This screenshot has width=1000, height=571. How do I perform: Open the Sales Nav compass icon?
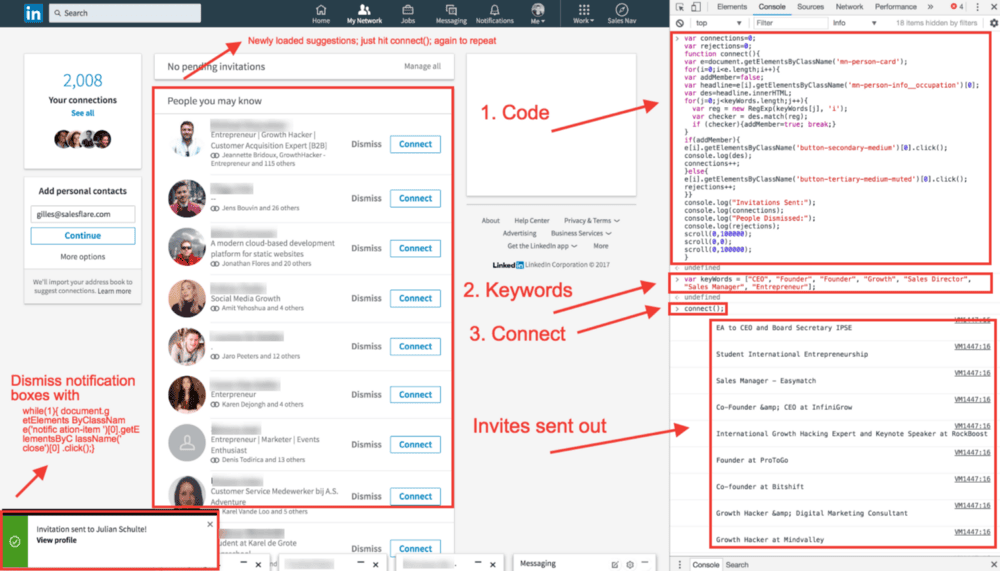[x=622, y=13]
